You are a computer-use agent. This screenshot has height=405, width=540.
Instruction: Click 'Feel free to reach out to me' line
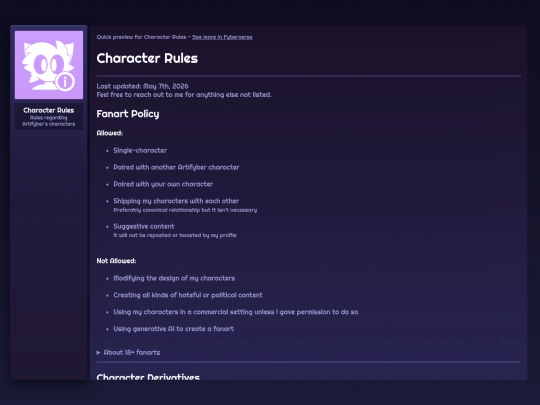pos(184,95)
